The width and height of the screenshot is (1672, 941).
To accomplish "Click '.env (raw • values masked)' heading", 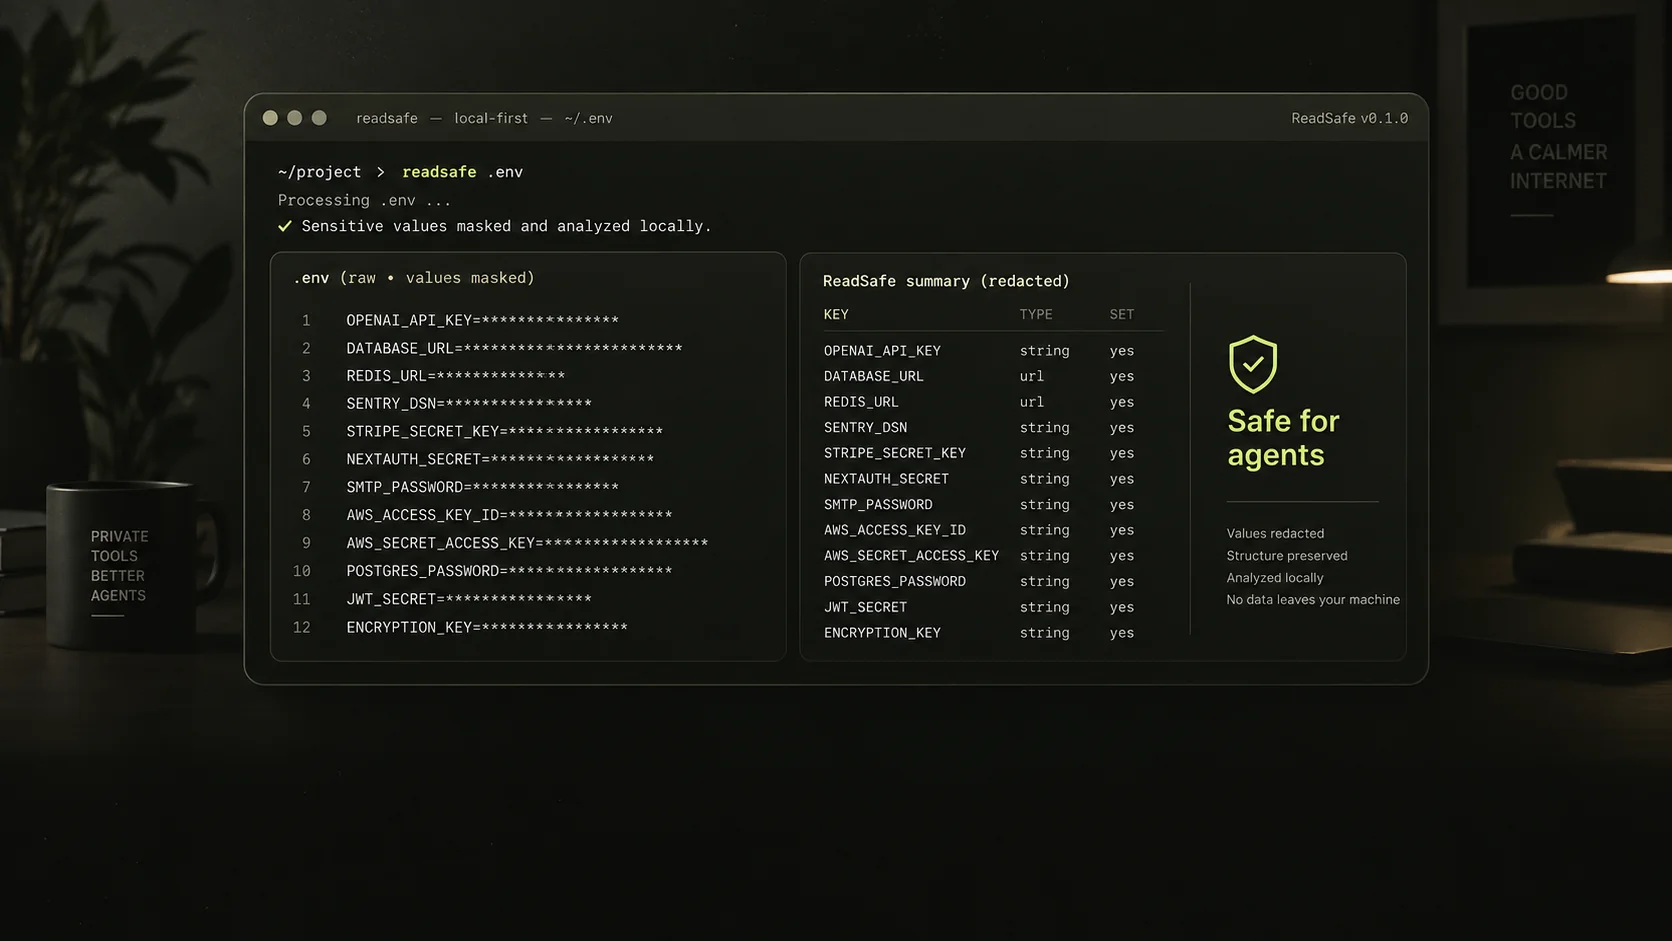I will click(x=414, y=278).
